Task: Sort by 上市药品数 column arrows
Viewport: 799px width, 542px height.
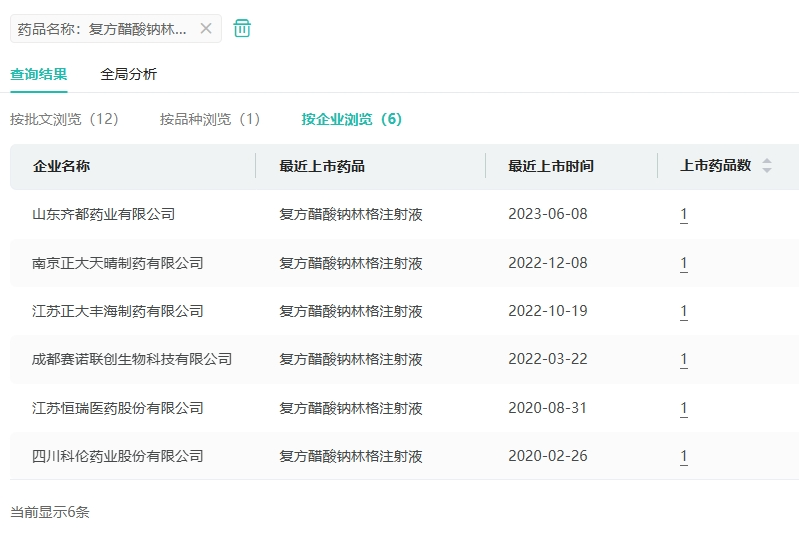Action: click(x=767, y=166)
